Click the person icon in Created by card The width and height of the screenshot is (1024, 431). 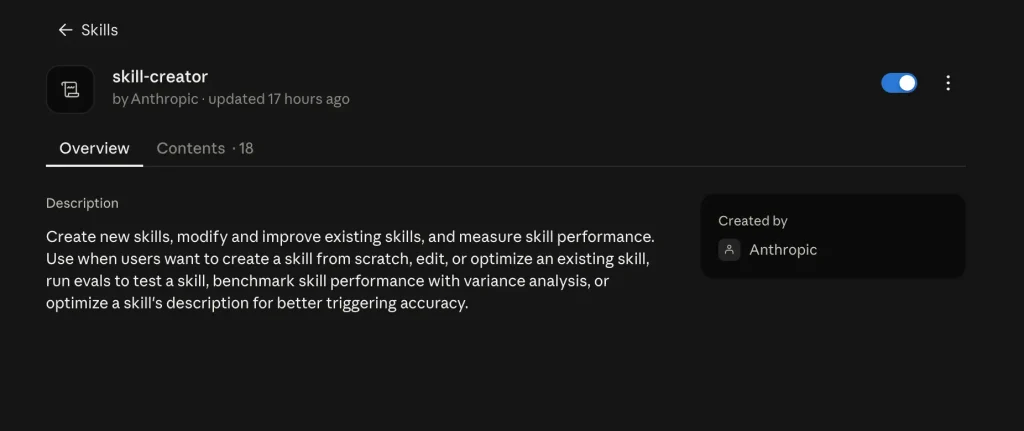coord(729,249)
